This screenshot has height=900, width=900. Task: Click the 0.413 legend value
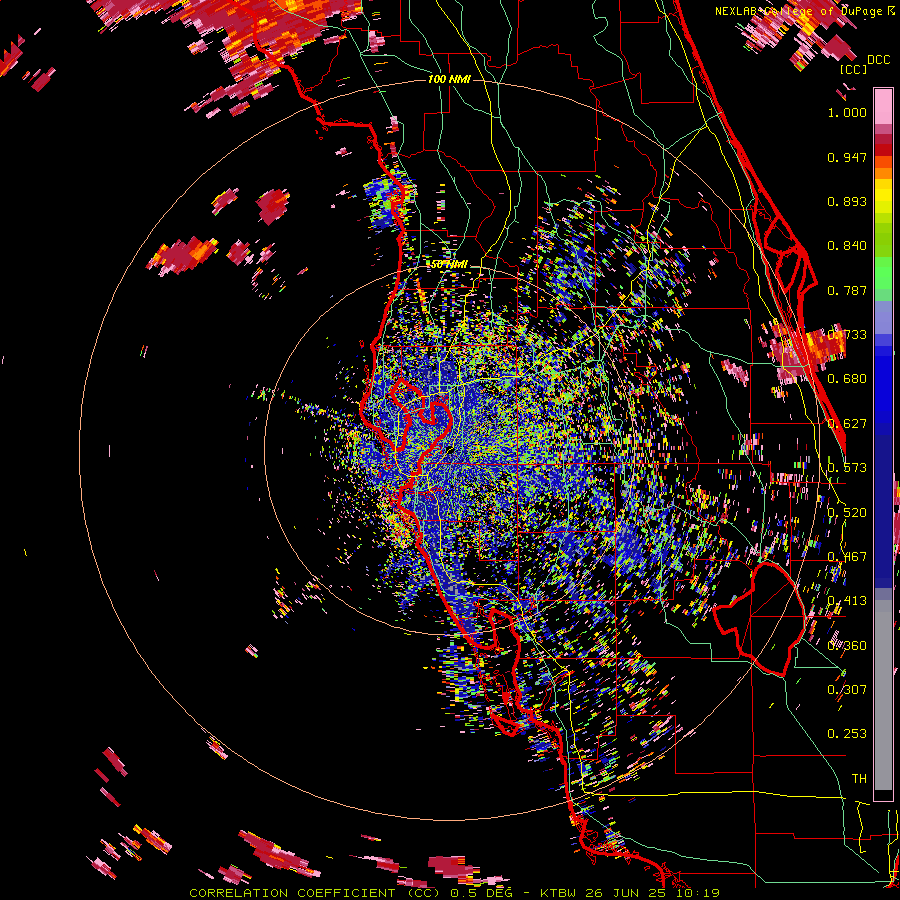[847, 601]
